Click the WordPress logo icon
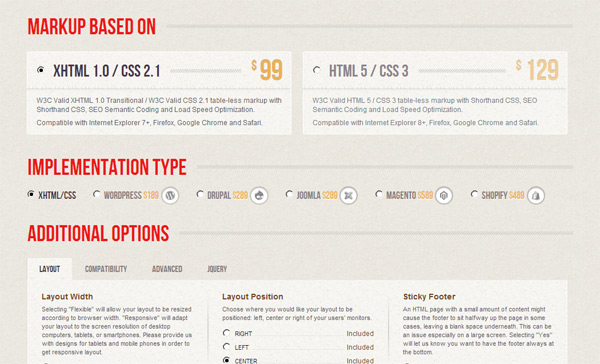Image resolution: width=600 pixels, height=364 pixels. (x=170, y=196)
